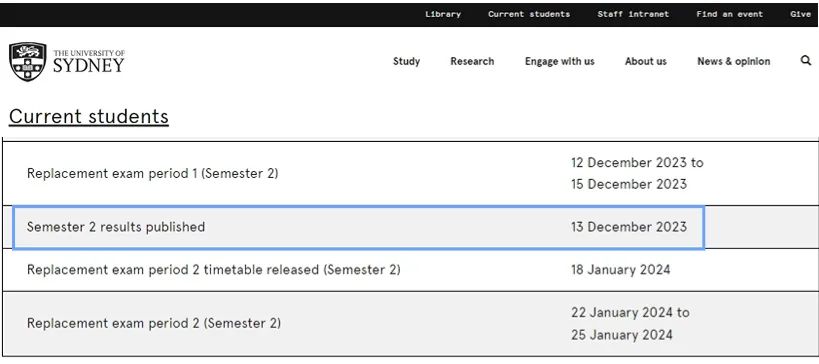Open the Research menu
This screenshot has width=819, height=364.
click(x=472, y=61)
